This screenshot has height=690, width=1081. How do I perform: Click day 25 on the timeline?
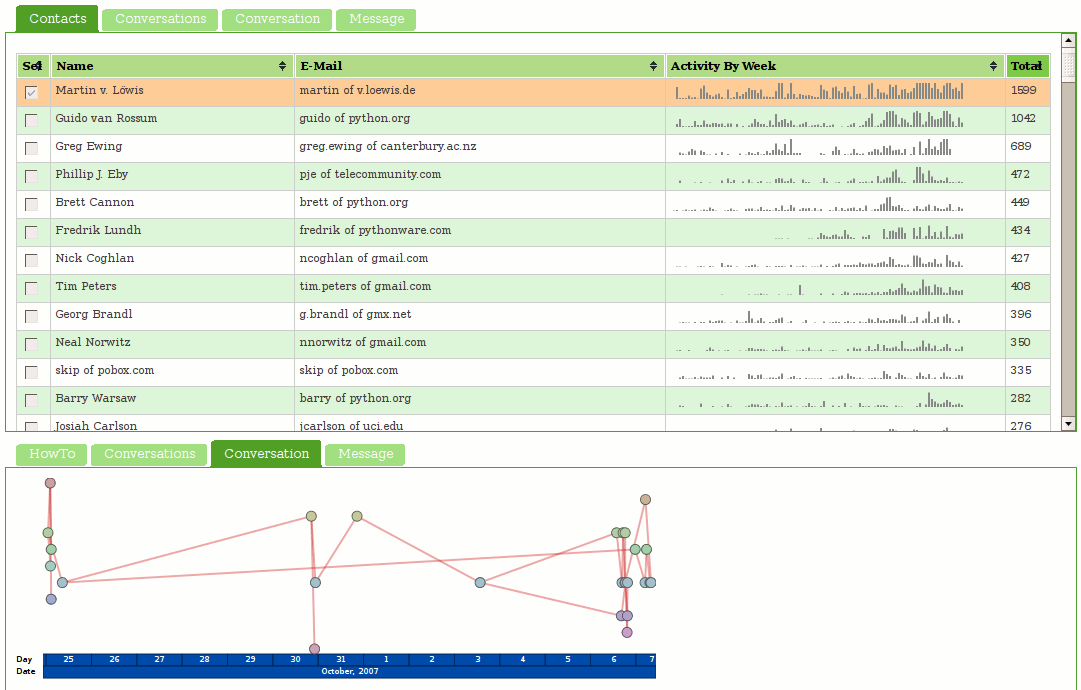tap(68, 660)
